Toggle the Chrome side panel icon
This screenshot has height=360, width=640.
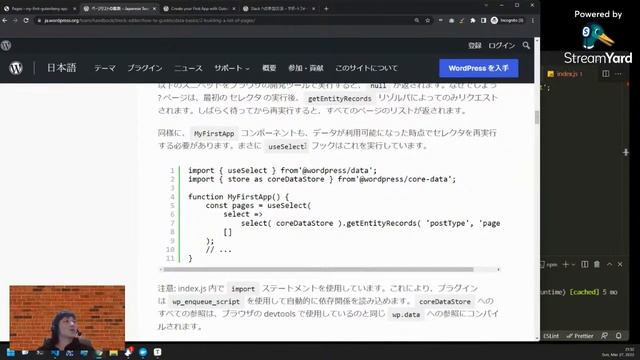tap(483, 20)
